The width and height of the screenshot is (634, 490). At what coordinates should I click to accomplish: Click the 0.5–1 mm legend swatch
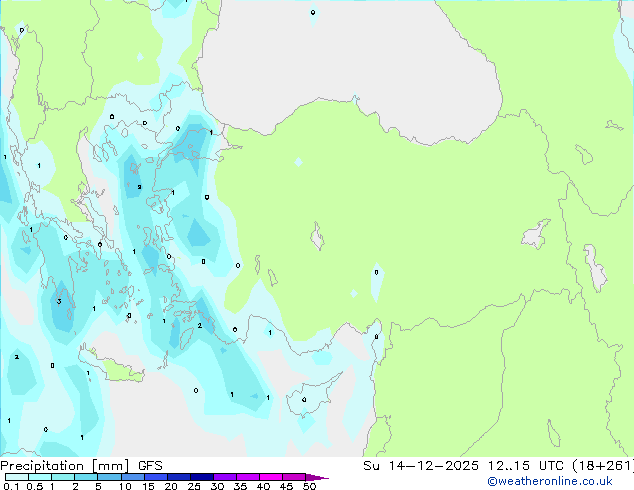[40, 477]
